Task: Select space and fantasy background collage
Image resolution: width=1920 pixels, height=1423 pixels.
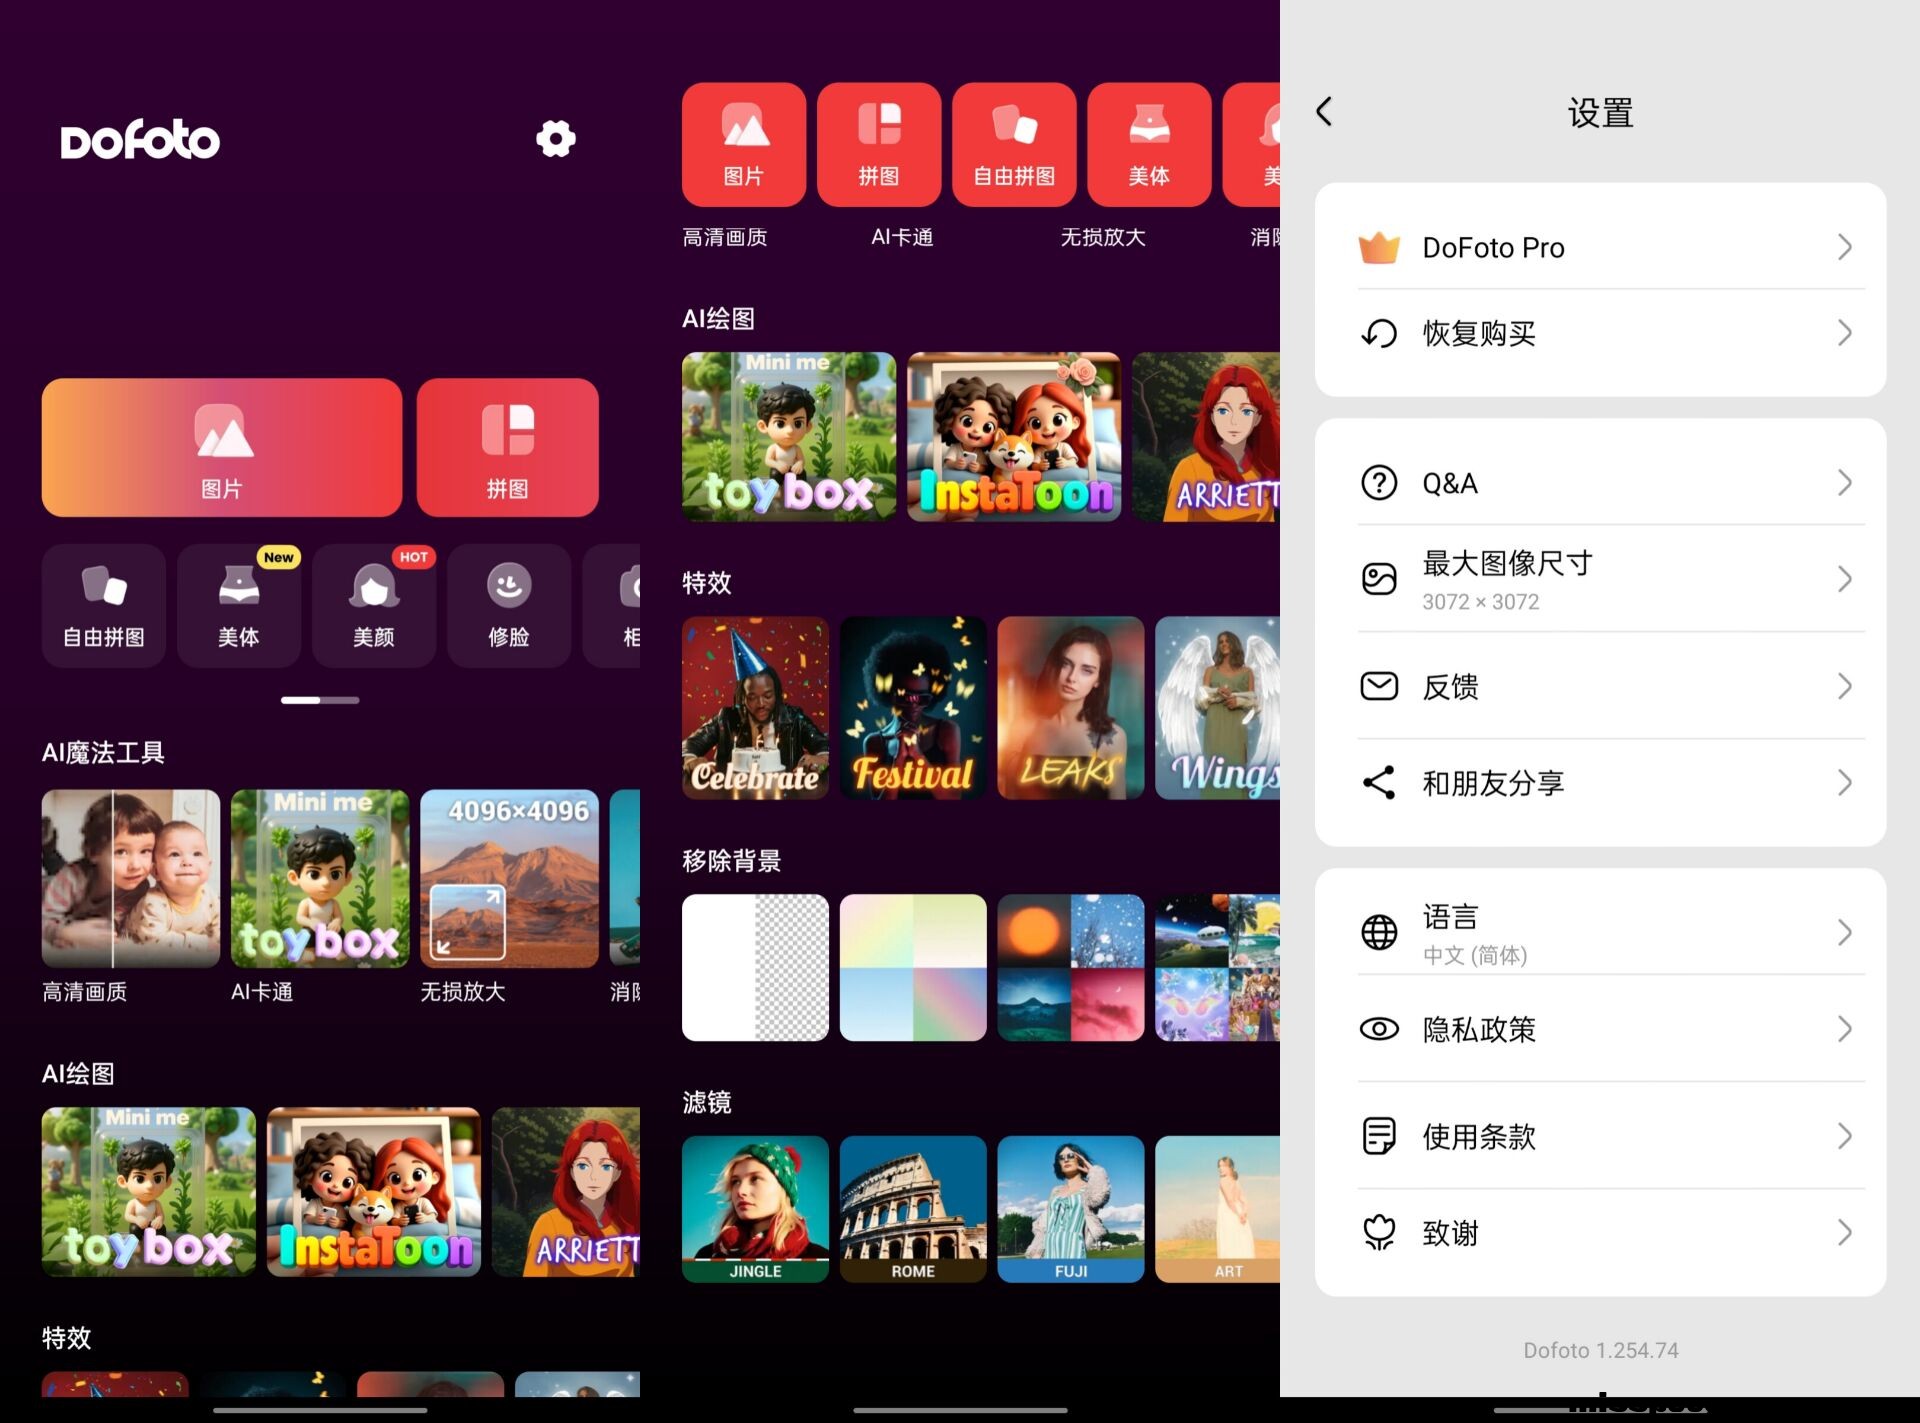Action: pyautogui.click(x=1217, y=967)
